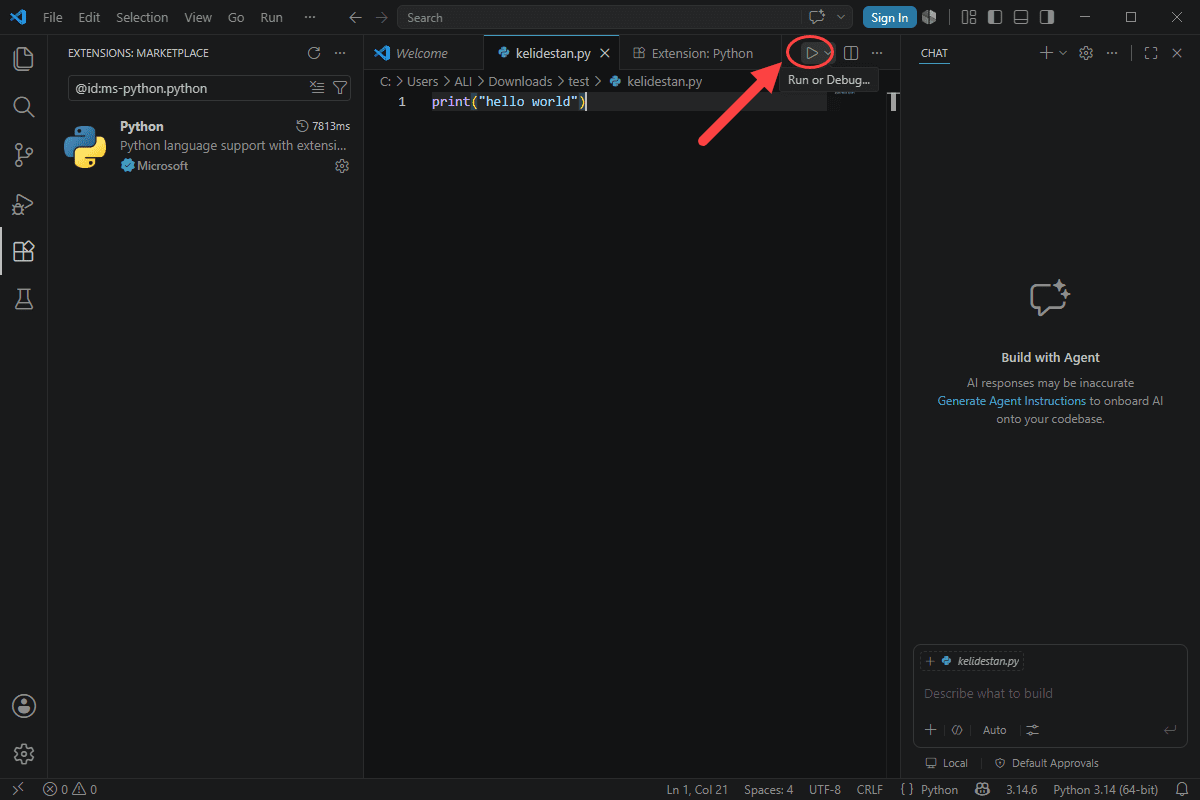Open the extensions filter funnel
Image resolution: width=1200 pixels, height=800 pixels.
pyautogui.click(x=339, y=88)
